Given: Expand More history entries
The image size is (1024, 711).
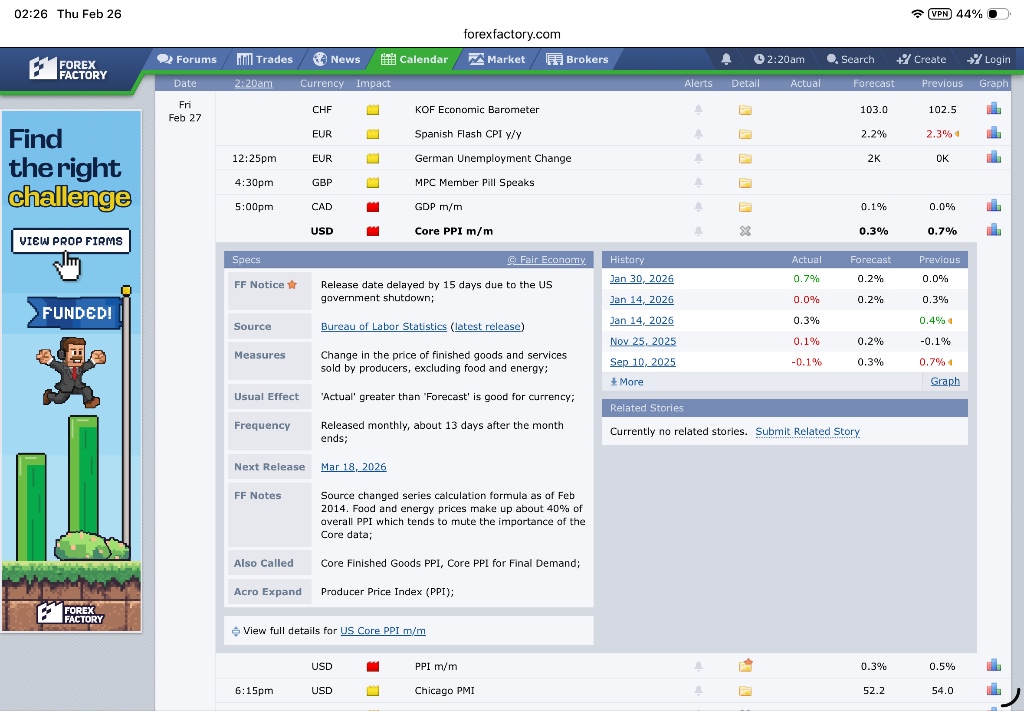Looking at the screenshot, I should click(x=627, y=382).
